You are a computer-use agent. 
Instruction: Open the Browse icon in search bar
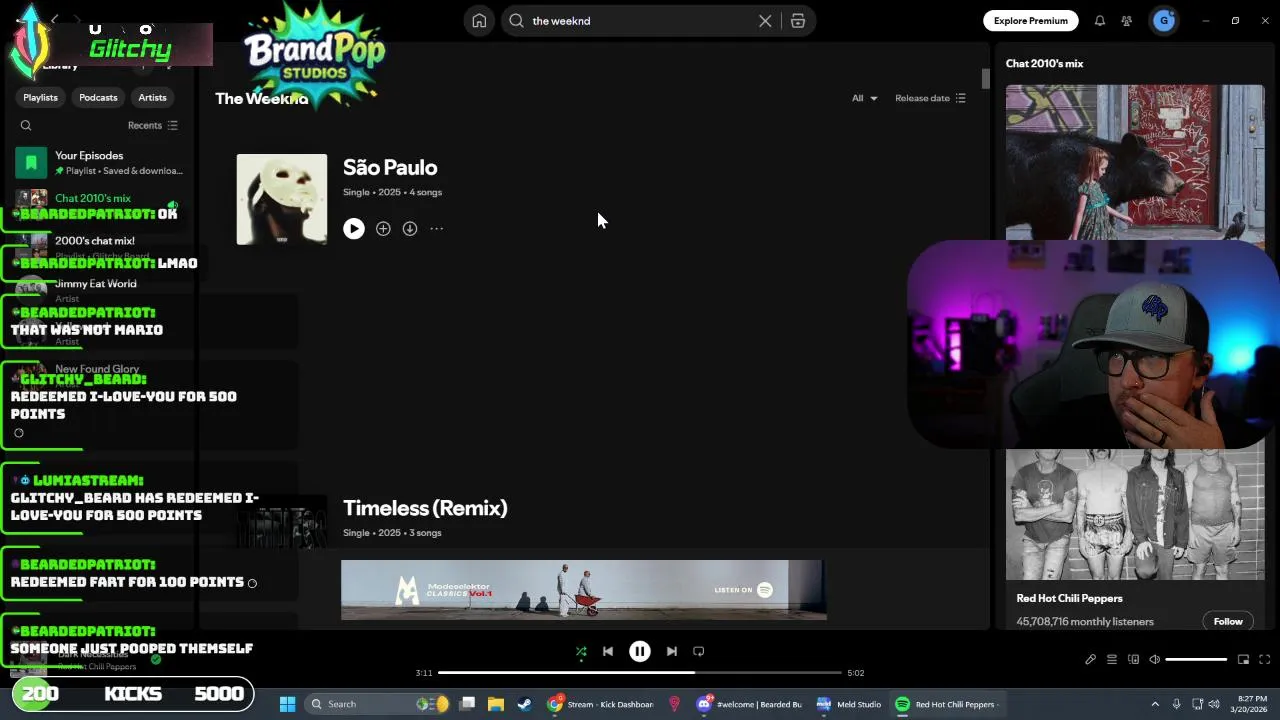coord(798,21)
